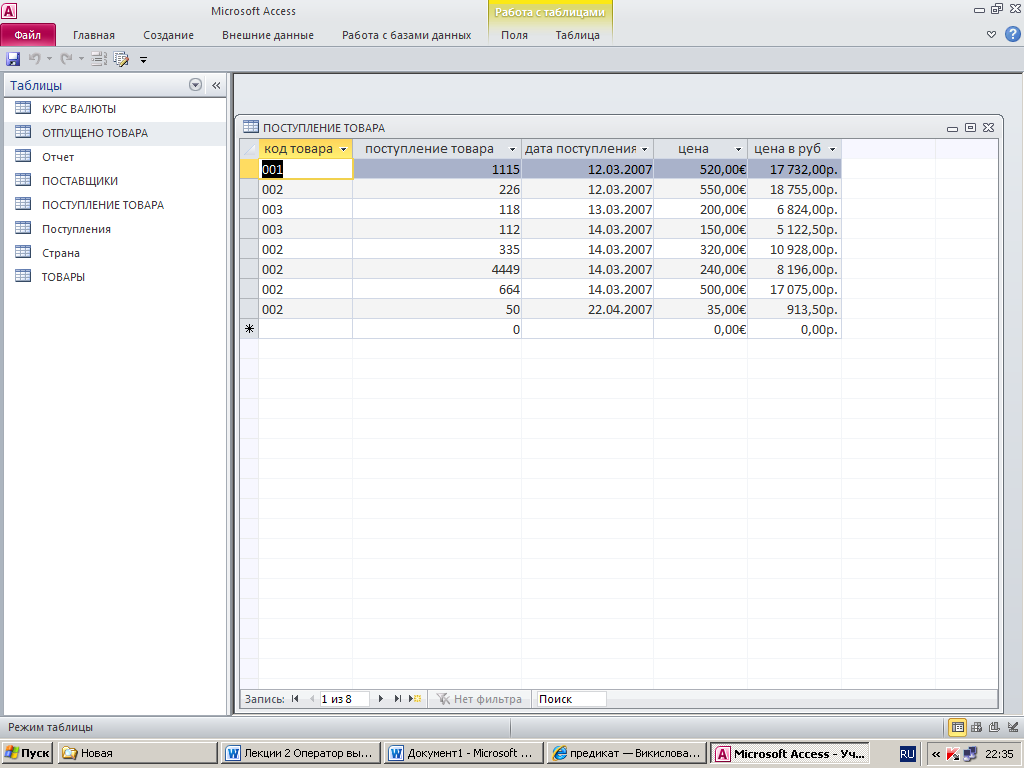Go to last record navigation button
Screen dimensions: 1024x768
pyautogui.click(x=397, y=699)
